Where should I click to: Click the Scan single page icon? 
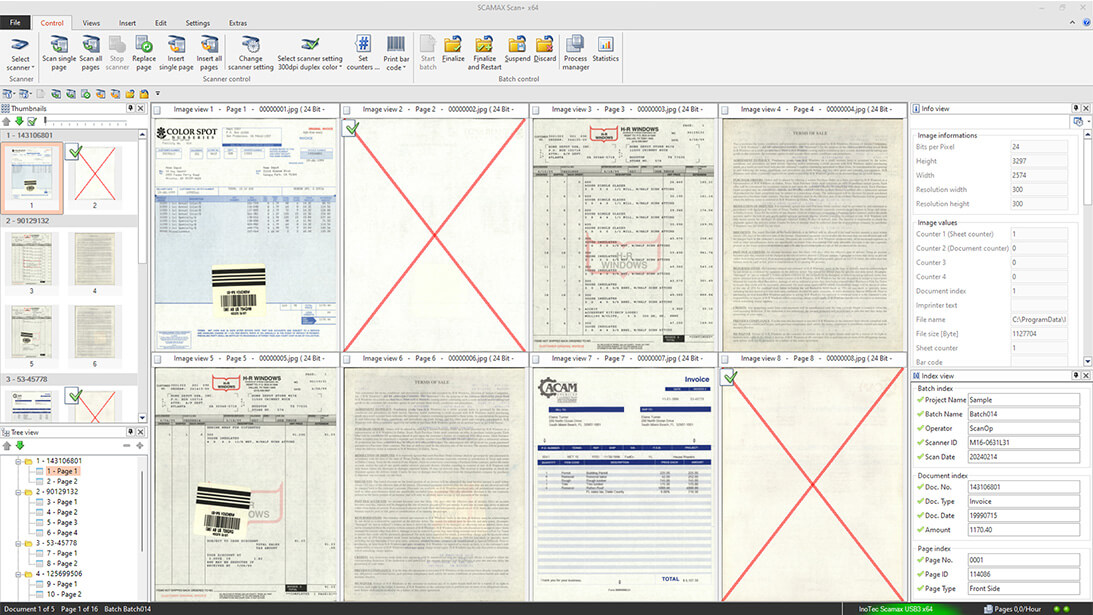tap(59, 44)
